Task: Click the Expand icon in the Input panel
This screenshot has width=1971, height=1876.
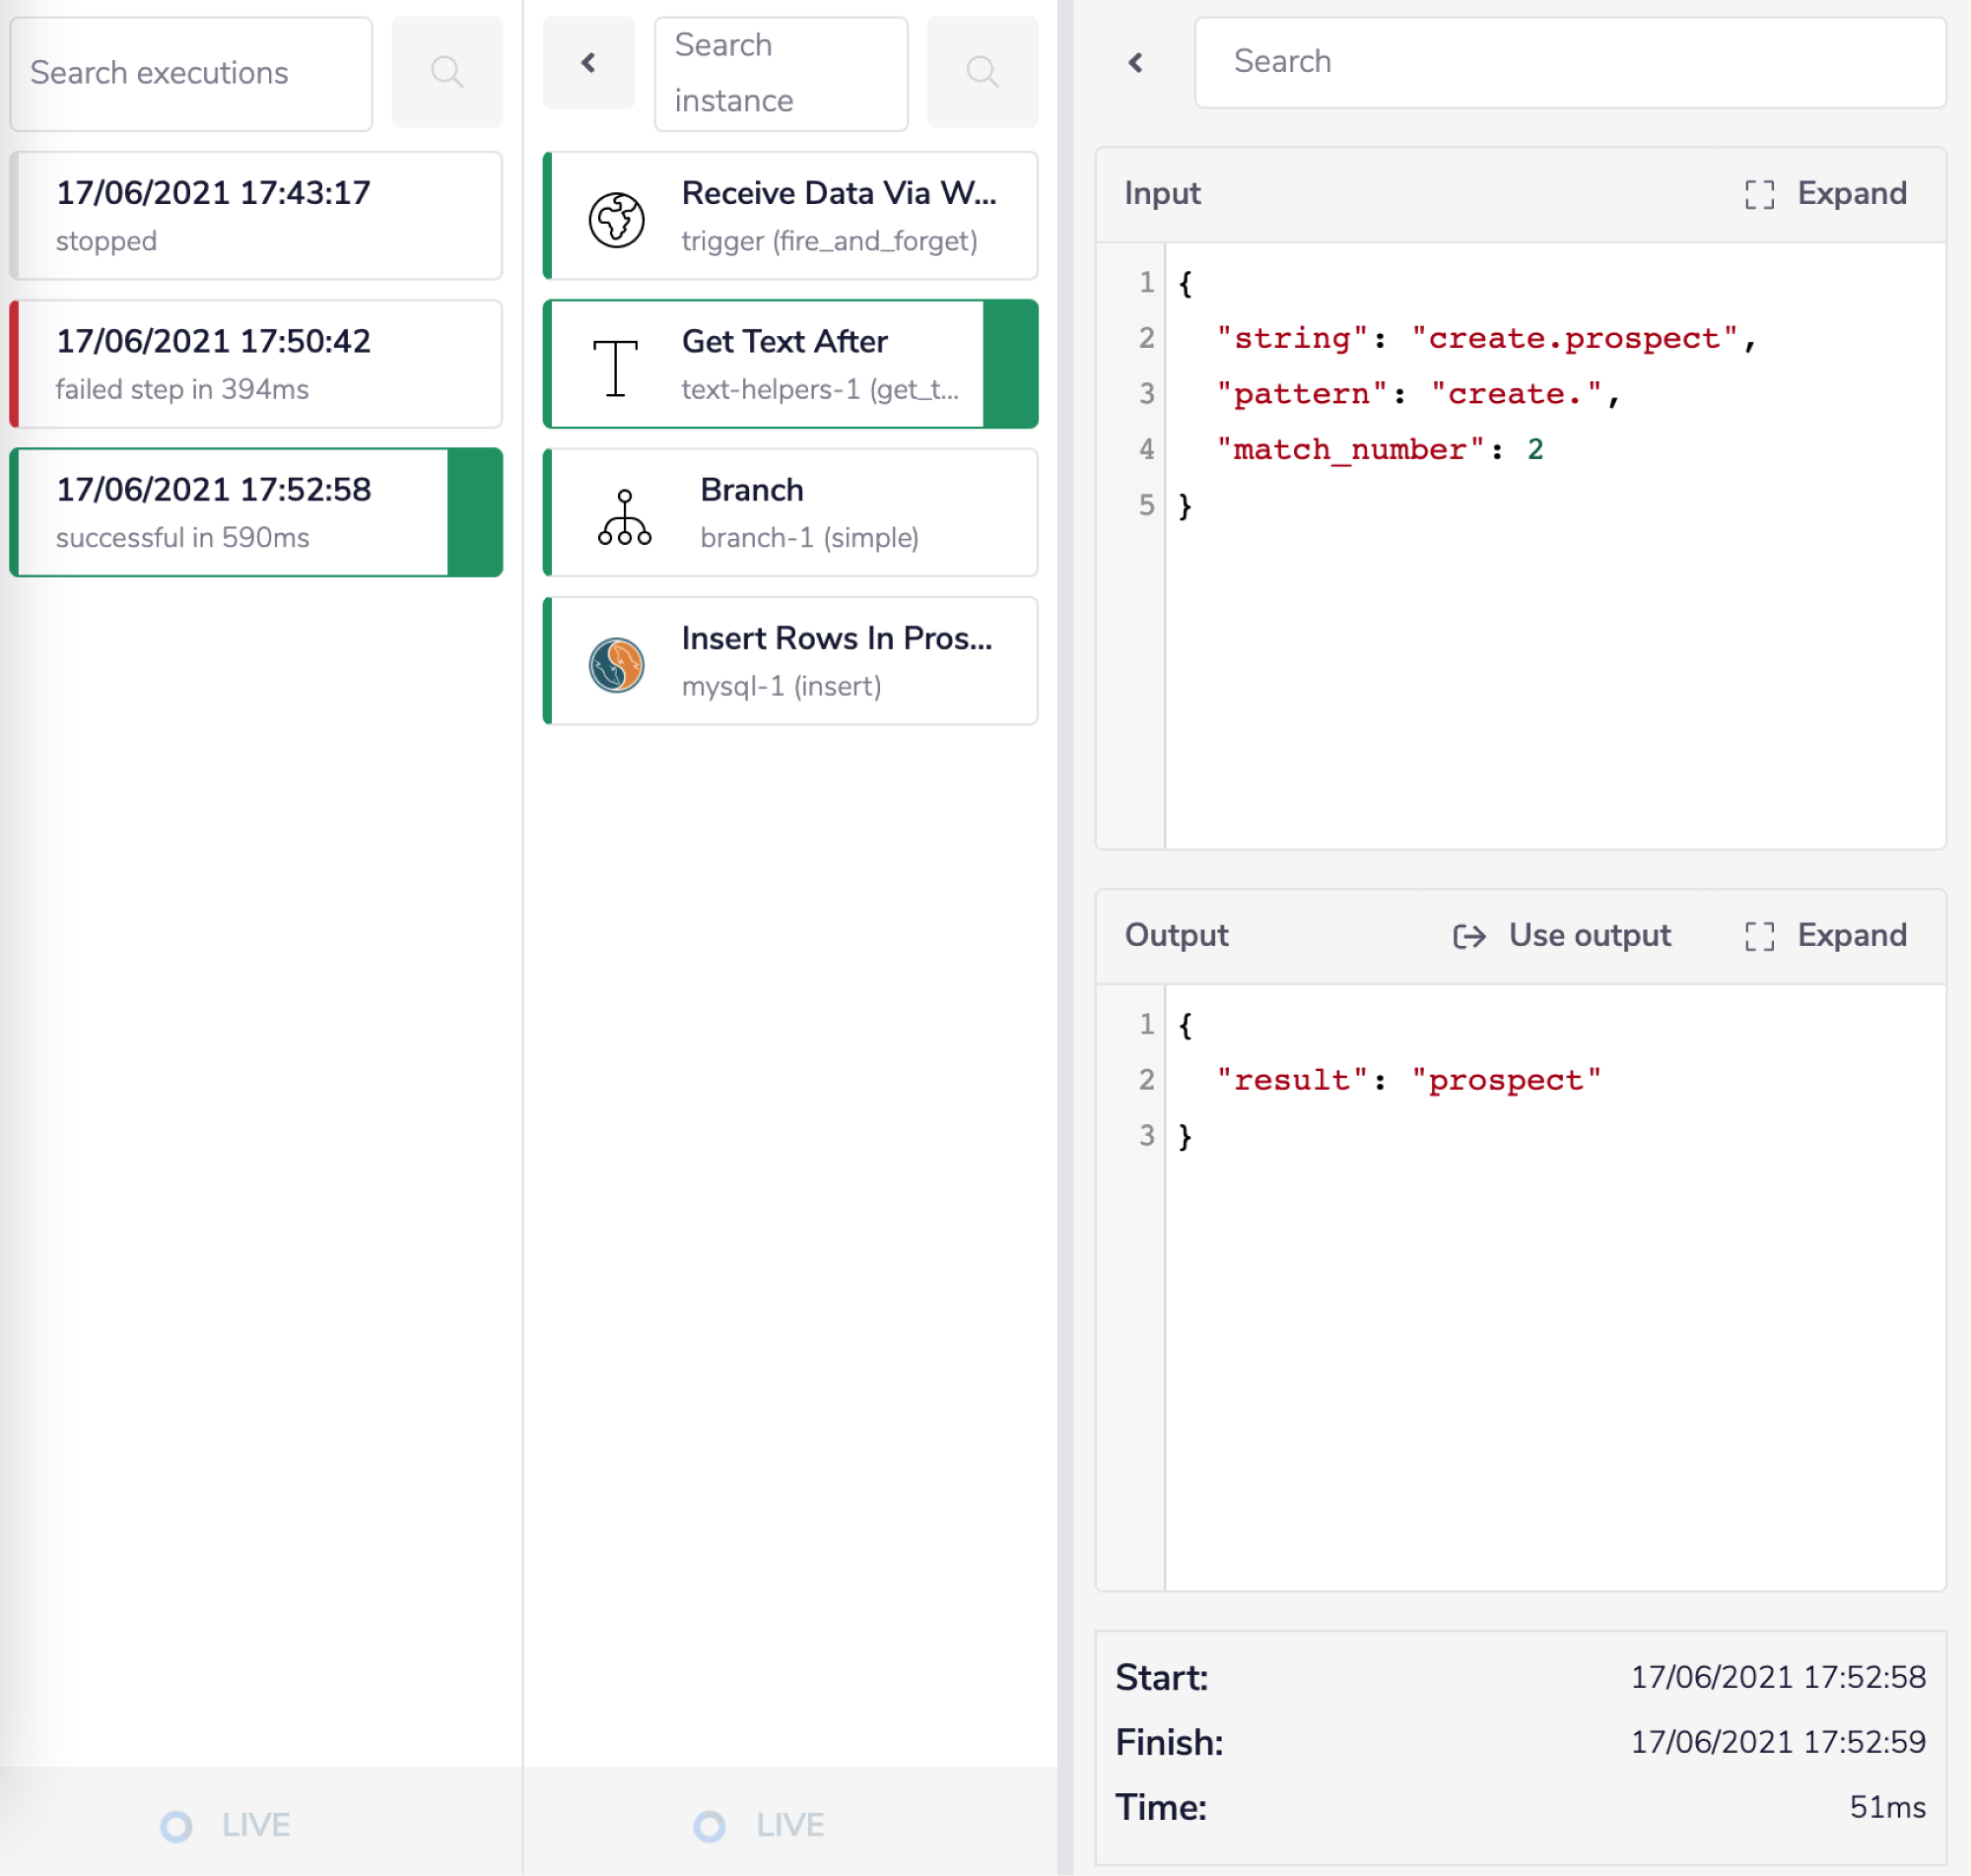Action: pyautogui.click(x=1760, y=192)
